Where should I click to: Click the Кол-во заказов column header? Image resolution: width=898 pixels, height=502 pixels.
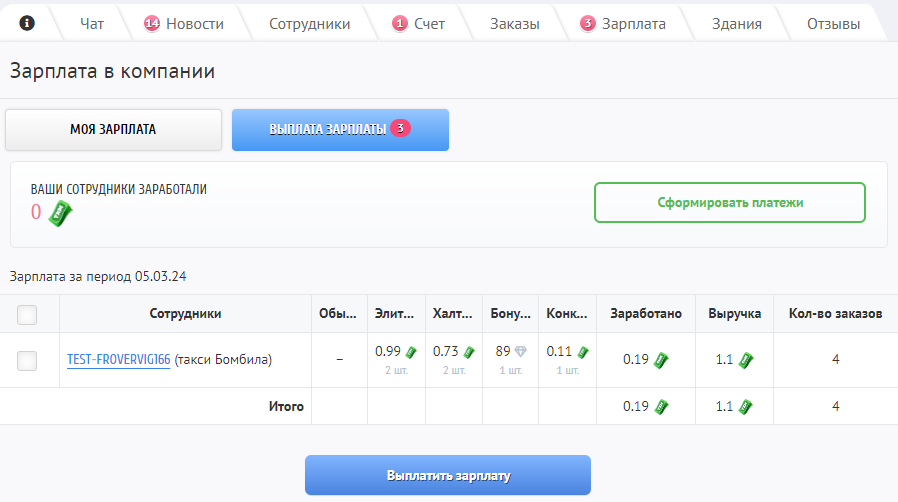pos(835,314)
